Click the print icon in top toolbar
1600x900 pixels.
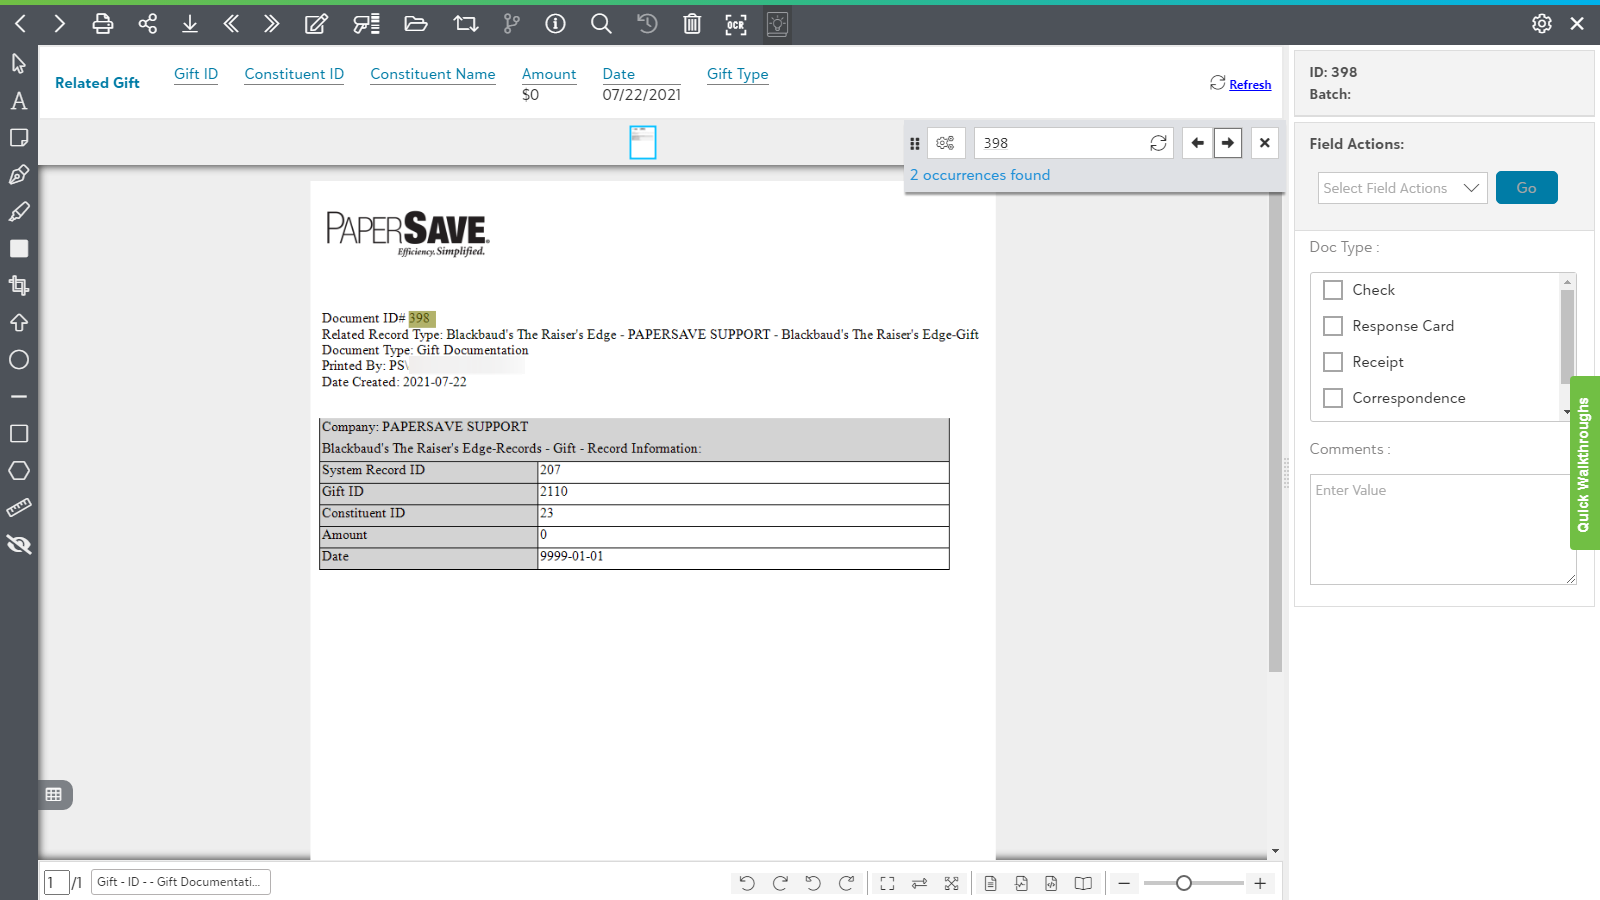pos(102,24)
